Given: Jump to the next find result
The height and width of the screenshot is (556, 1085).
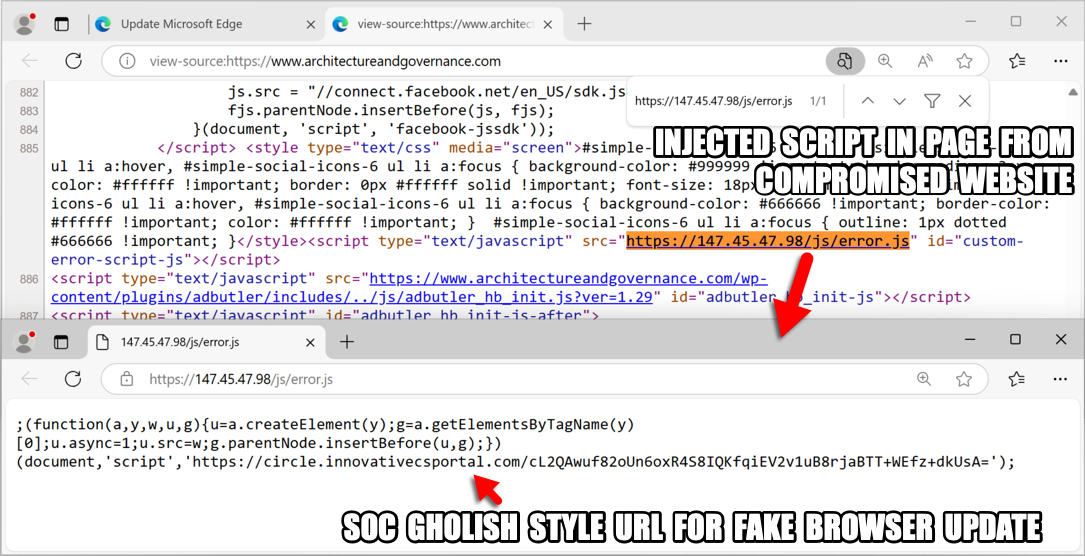Looking at the screenshot, I should tap(900, 101).
